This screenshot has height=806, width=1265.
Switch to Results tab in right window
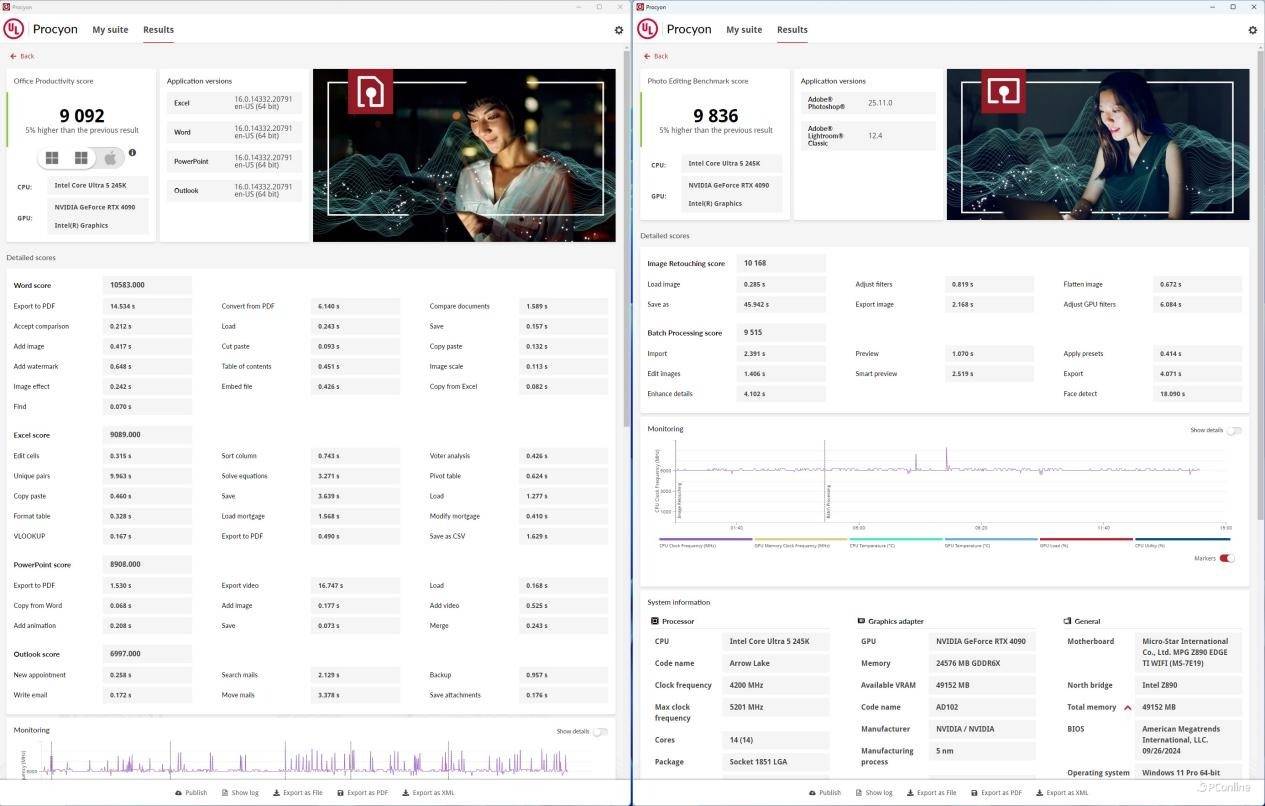coord(792,30)
